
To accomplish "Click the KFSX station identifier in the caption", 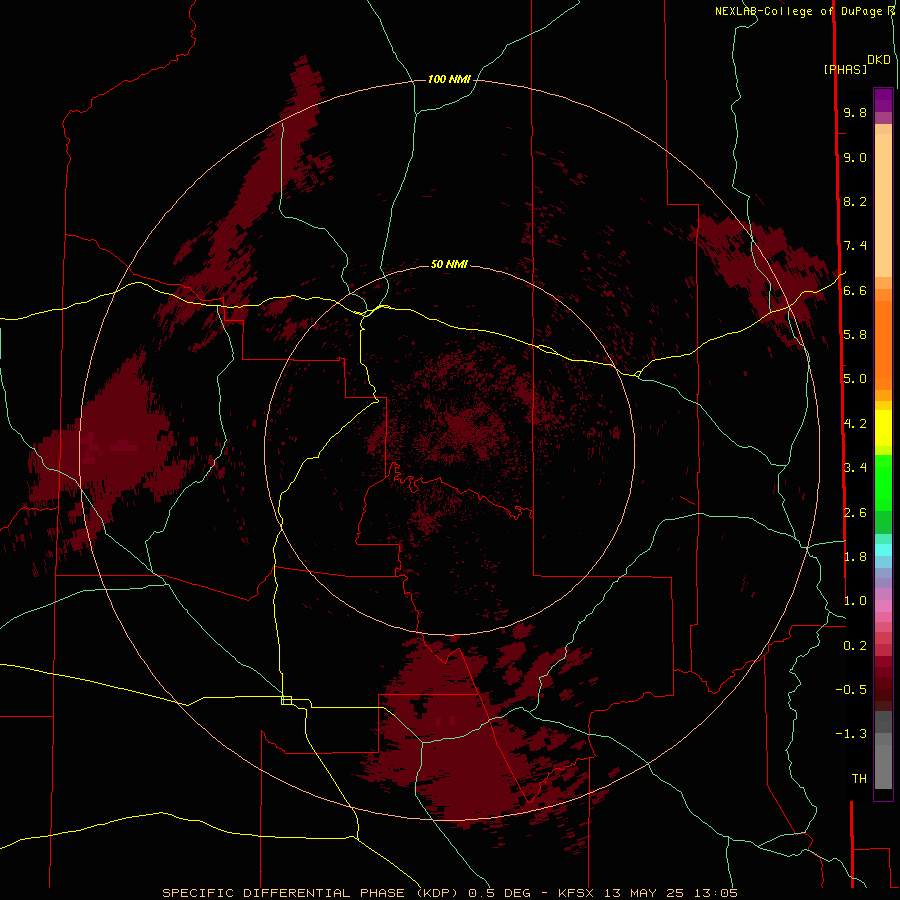I will point(576,893).
